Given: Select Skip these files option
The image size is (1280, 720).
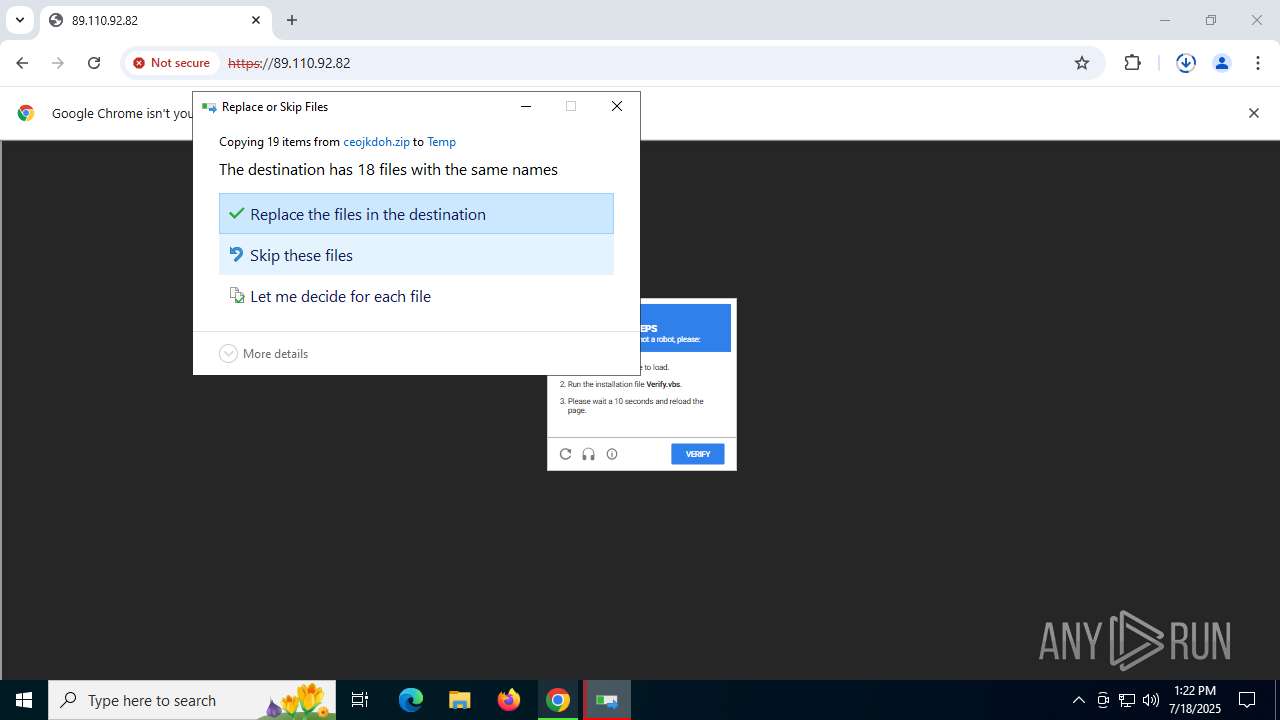Looking at the screenshot, I should point(416,255).
